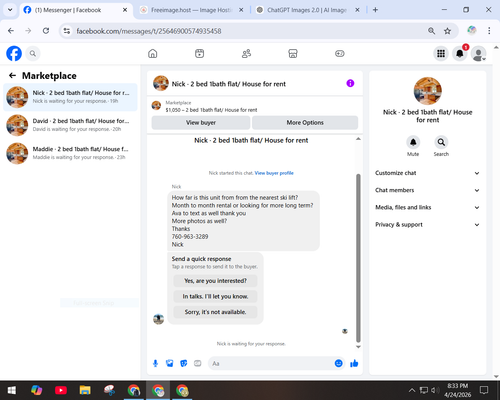
Task: Open the Facebook menu grid icon
Action: (x=441, y=53)
